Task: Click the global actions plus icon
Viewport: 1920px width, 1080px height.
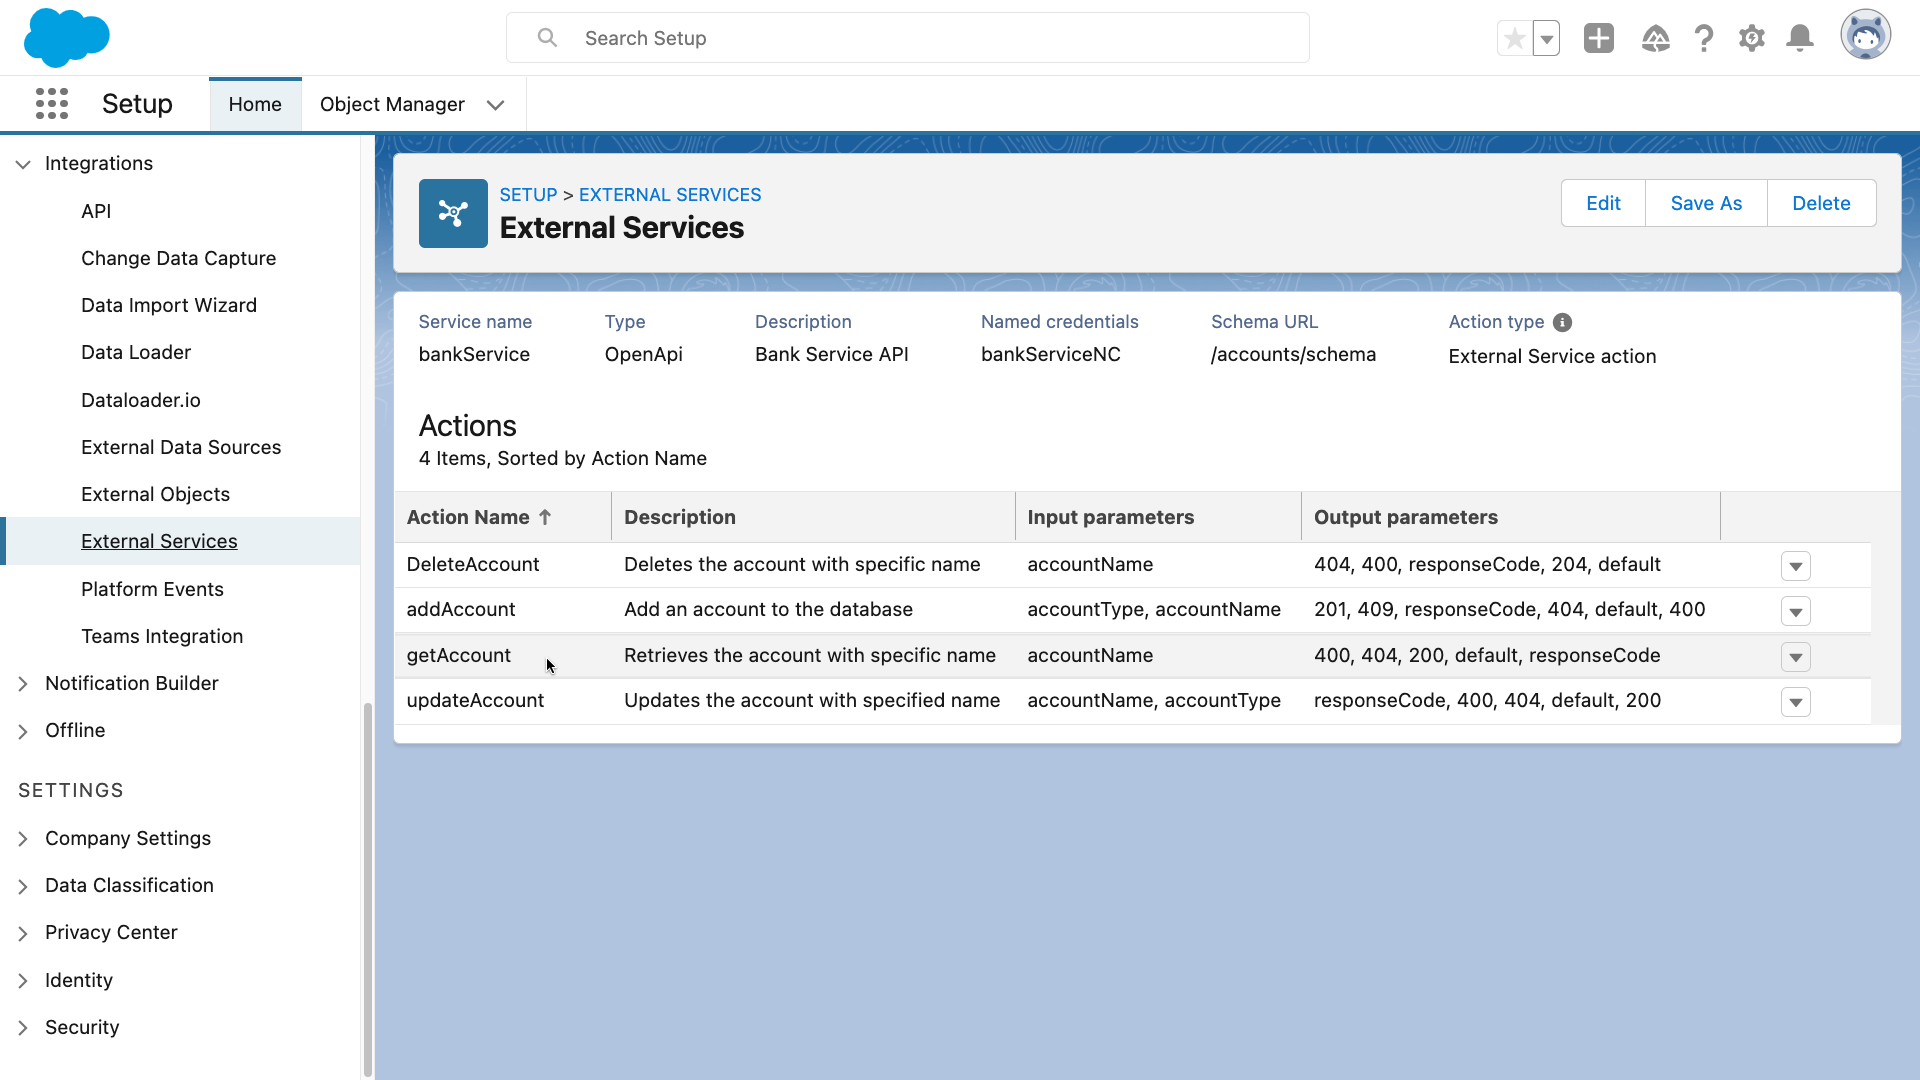Action: 1598,38
